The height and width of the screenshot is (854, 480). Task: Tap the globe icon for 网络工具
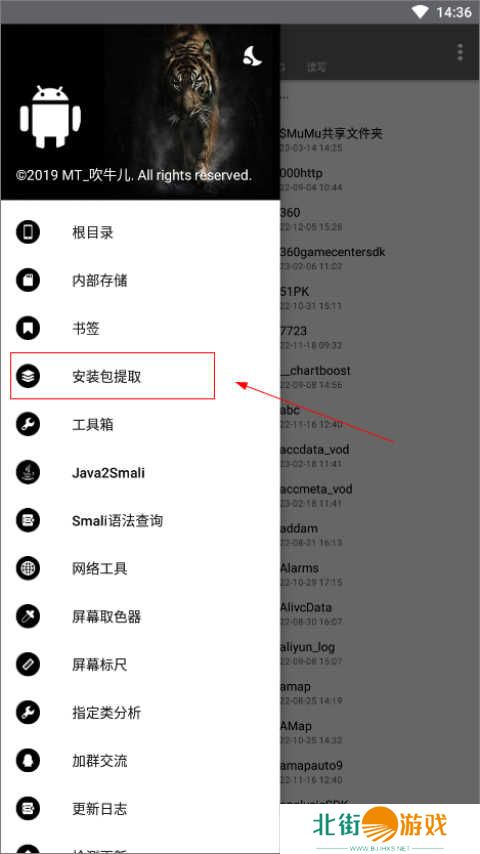(x=28, y=568)
